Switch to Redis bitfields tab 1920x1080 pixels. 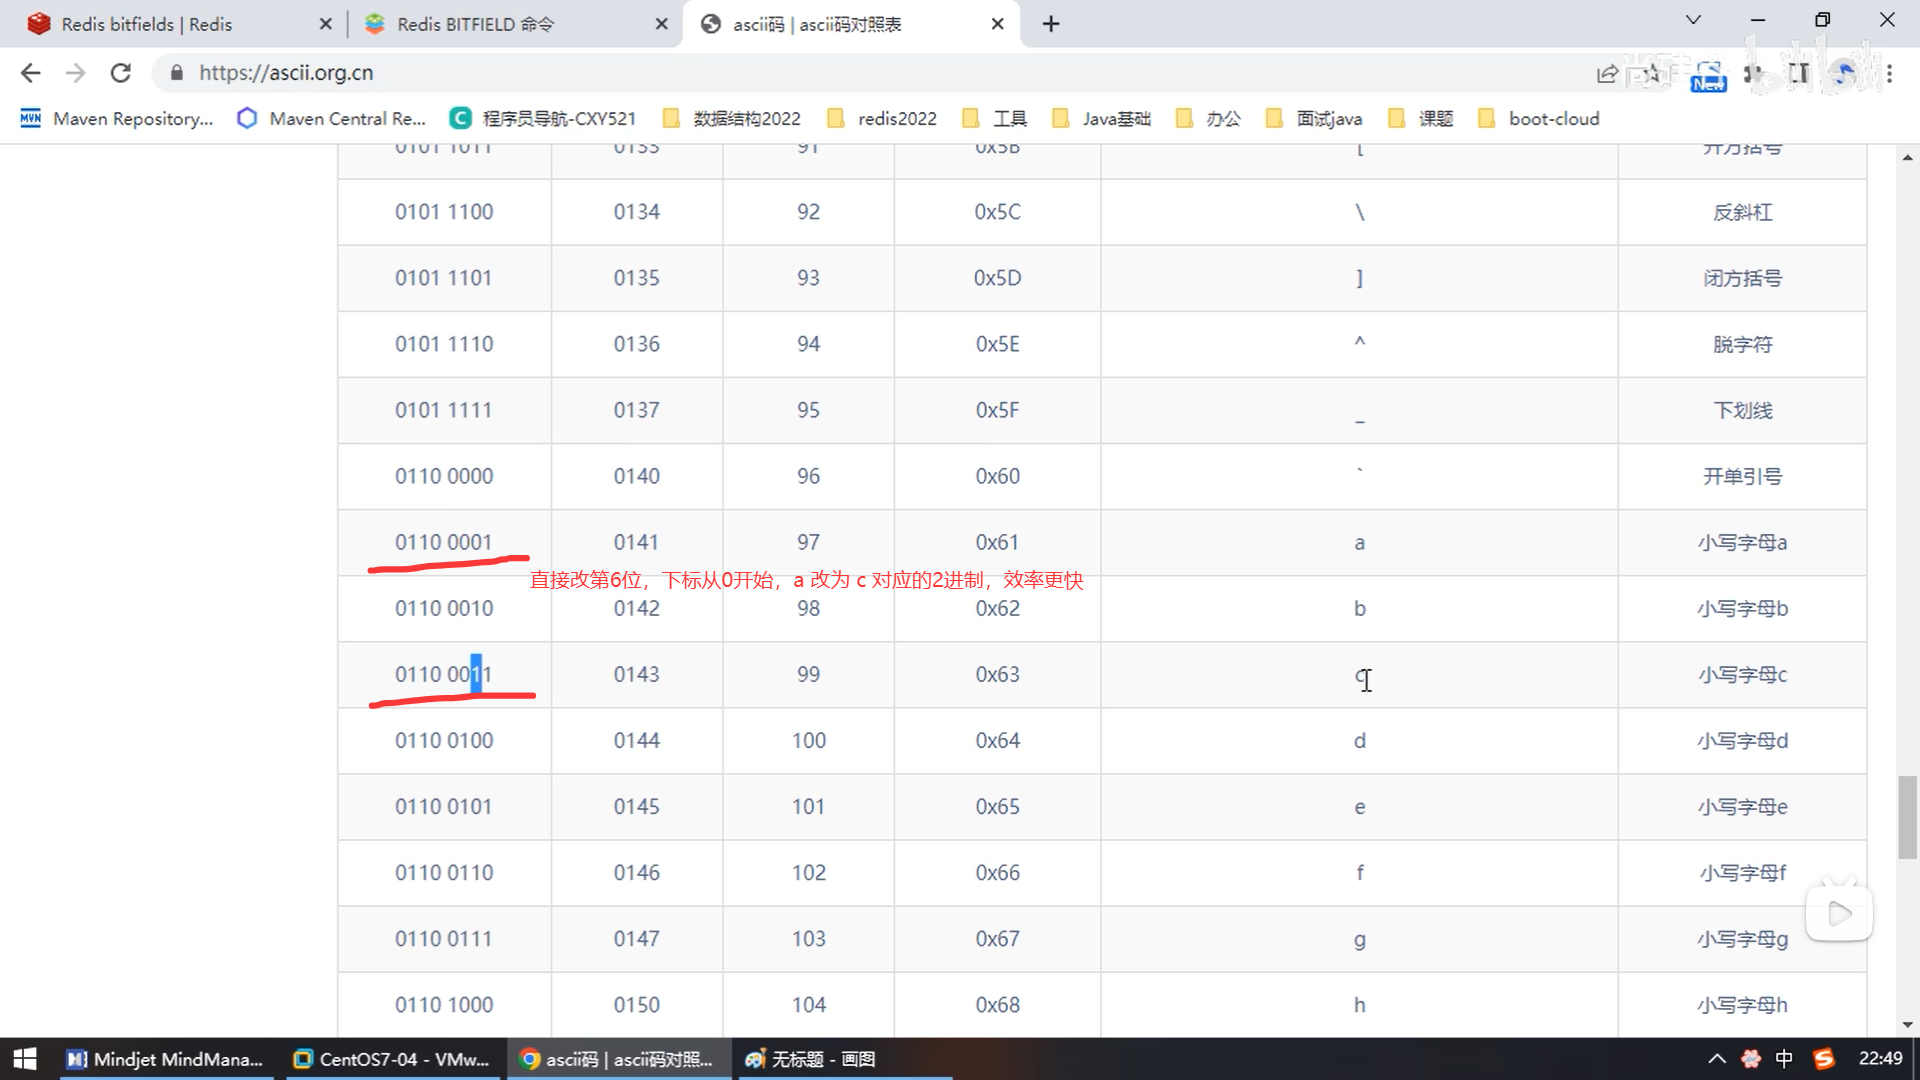(146, 24)
